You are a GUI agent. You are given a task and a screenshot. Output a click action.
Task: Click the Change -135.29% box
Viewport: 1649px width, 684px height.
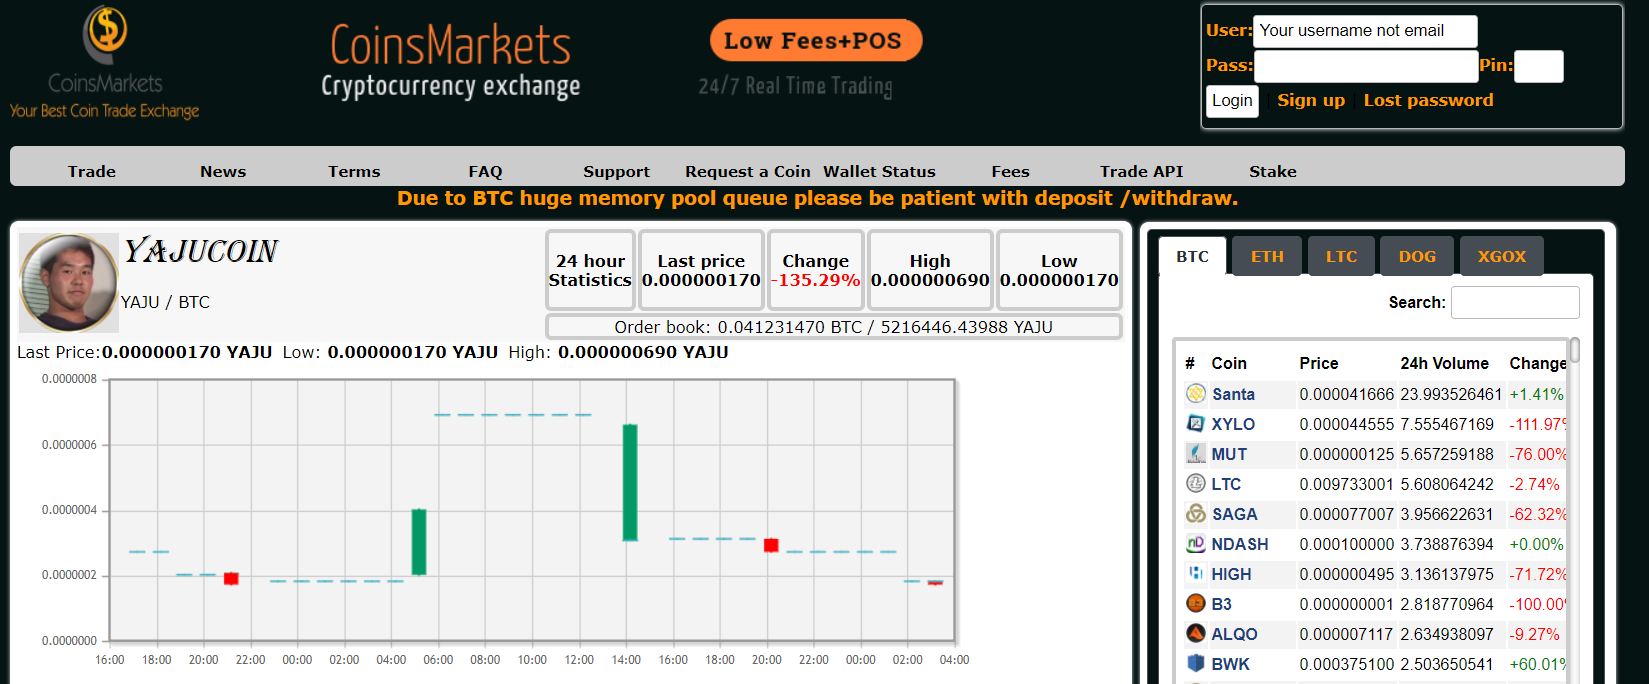tap(815, 270)
